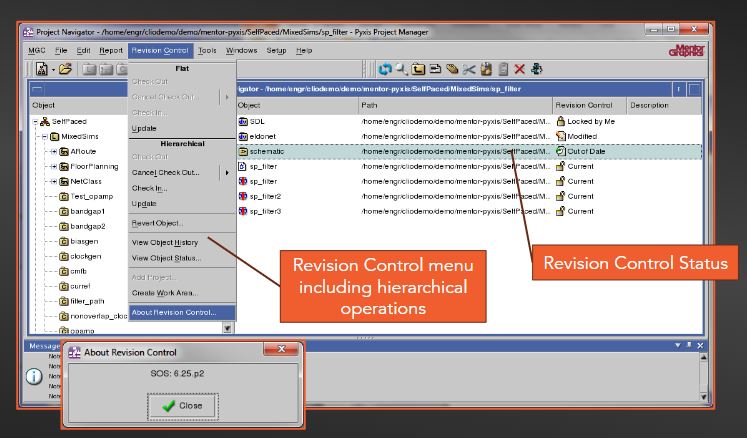
Task: Click the blue info icon in Message panel
Action: 34,376
